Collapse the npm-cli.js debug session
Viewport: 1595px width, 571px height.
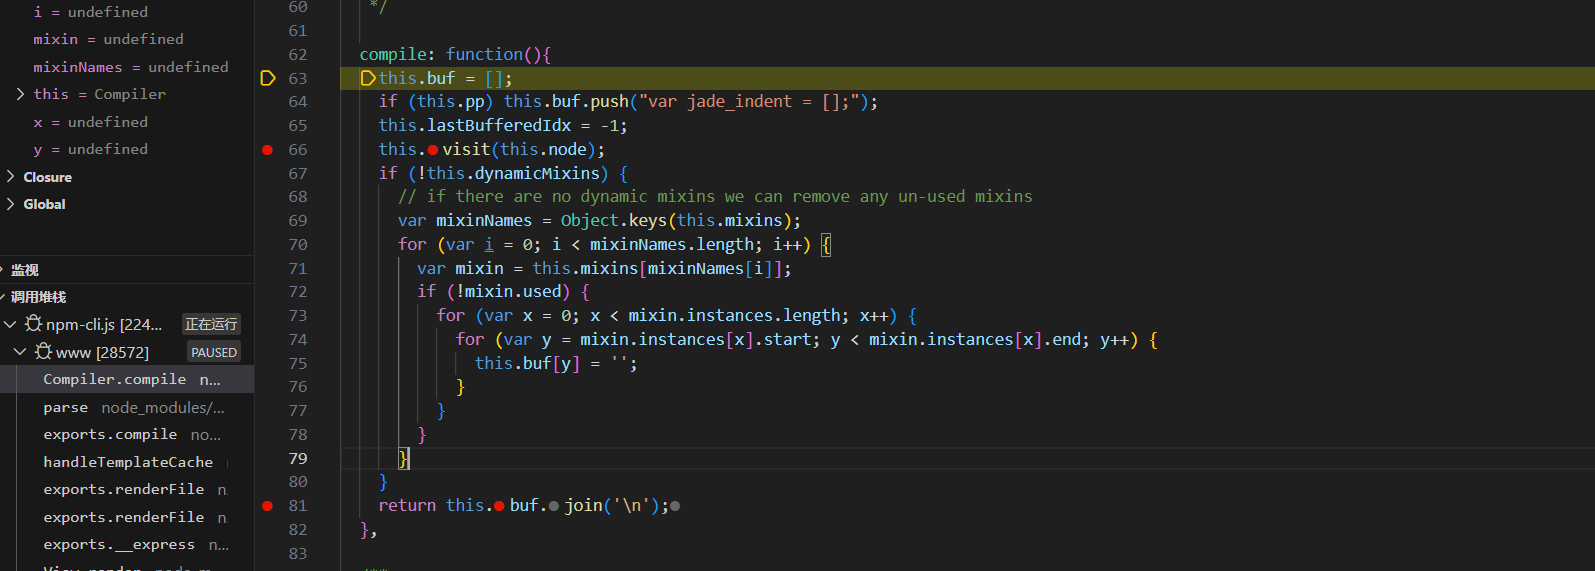11,324
